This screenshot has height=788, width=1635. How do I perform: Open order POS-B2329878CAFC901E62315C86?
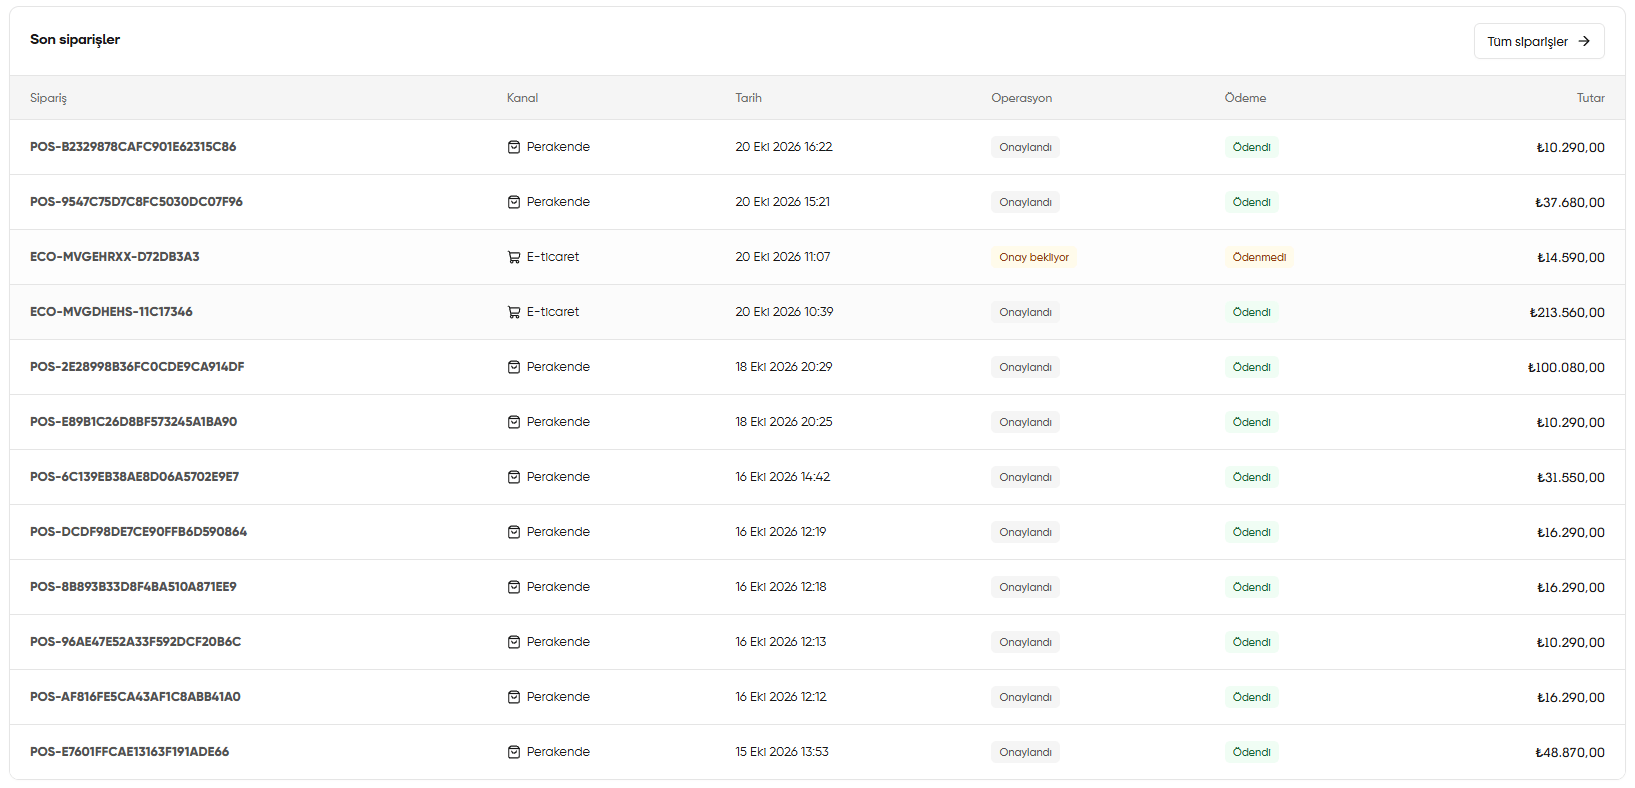[133, 147]
